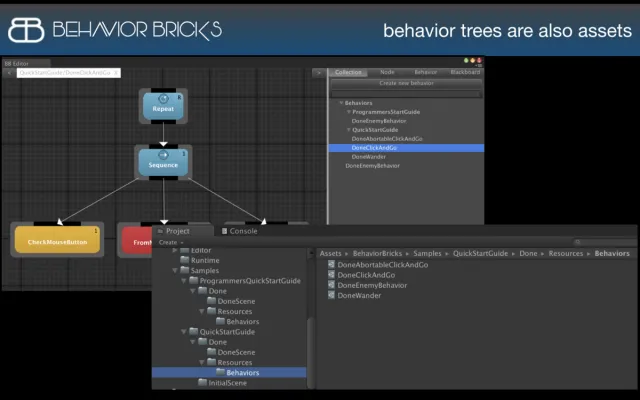Select DoneEnemyBehavior listed below DoneWander in Collection
Screen dimensions: 640x400
372,166
